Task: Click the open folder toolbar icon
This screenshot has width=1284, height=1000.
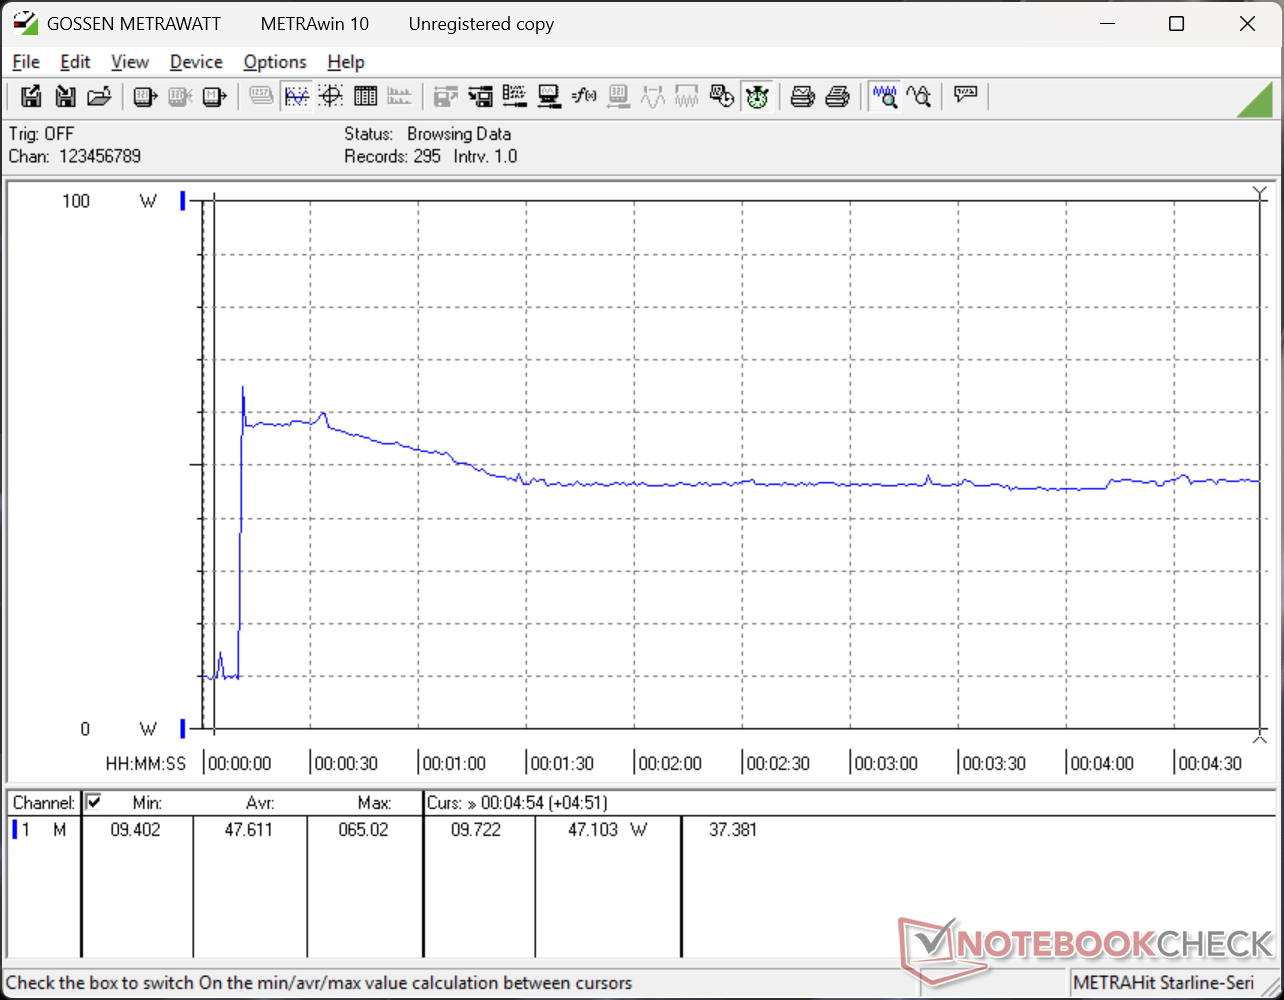Action: (x=98, y=97)
